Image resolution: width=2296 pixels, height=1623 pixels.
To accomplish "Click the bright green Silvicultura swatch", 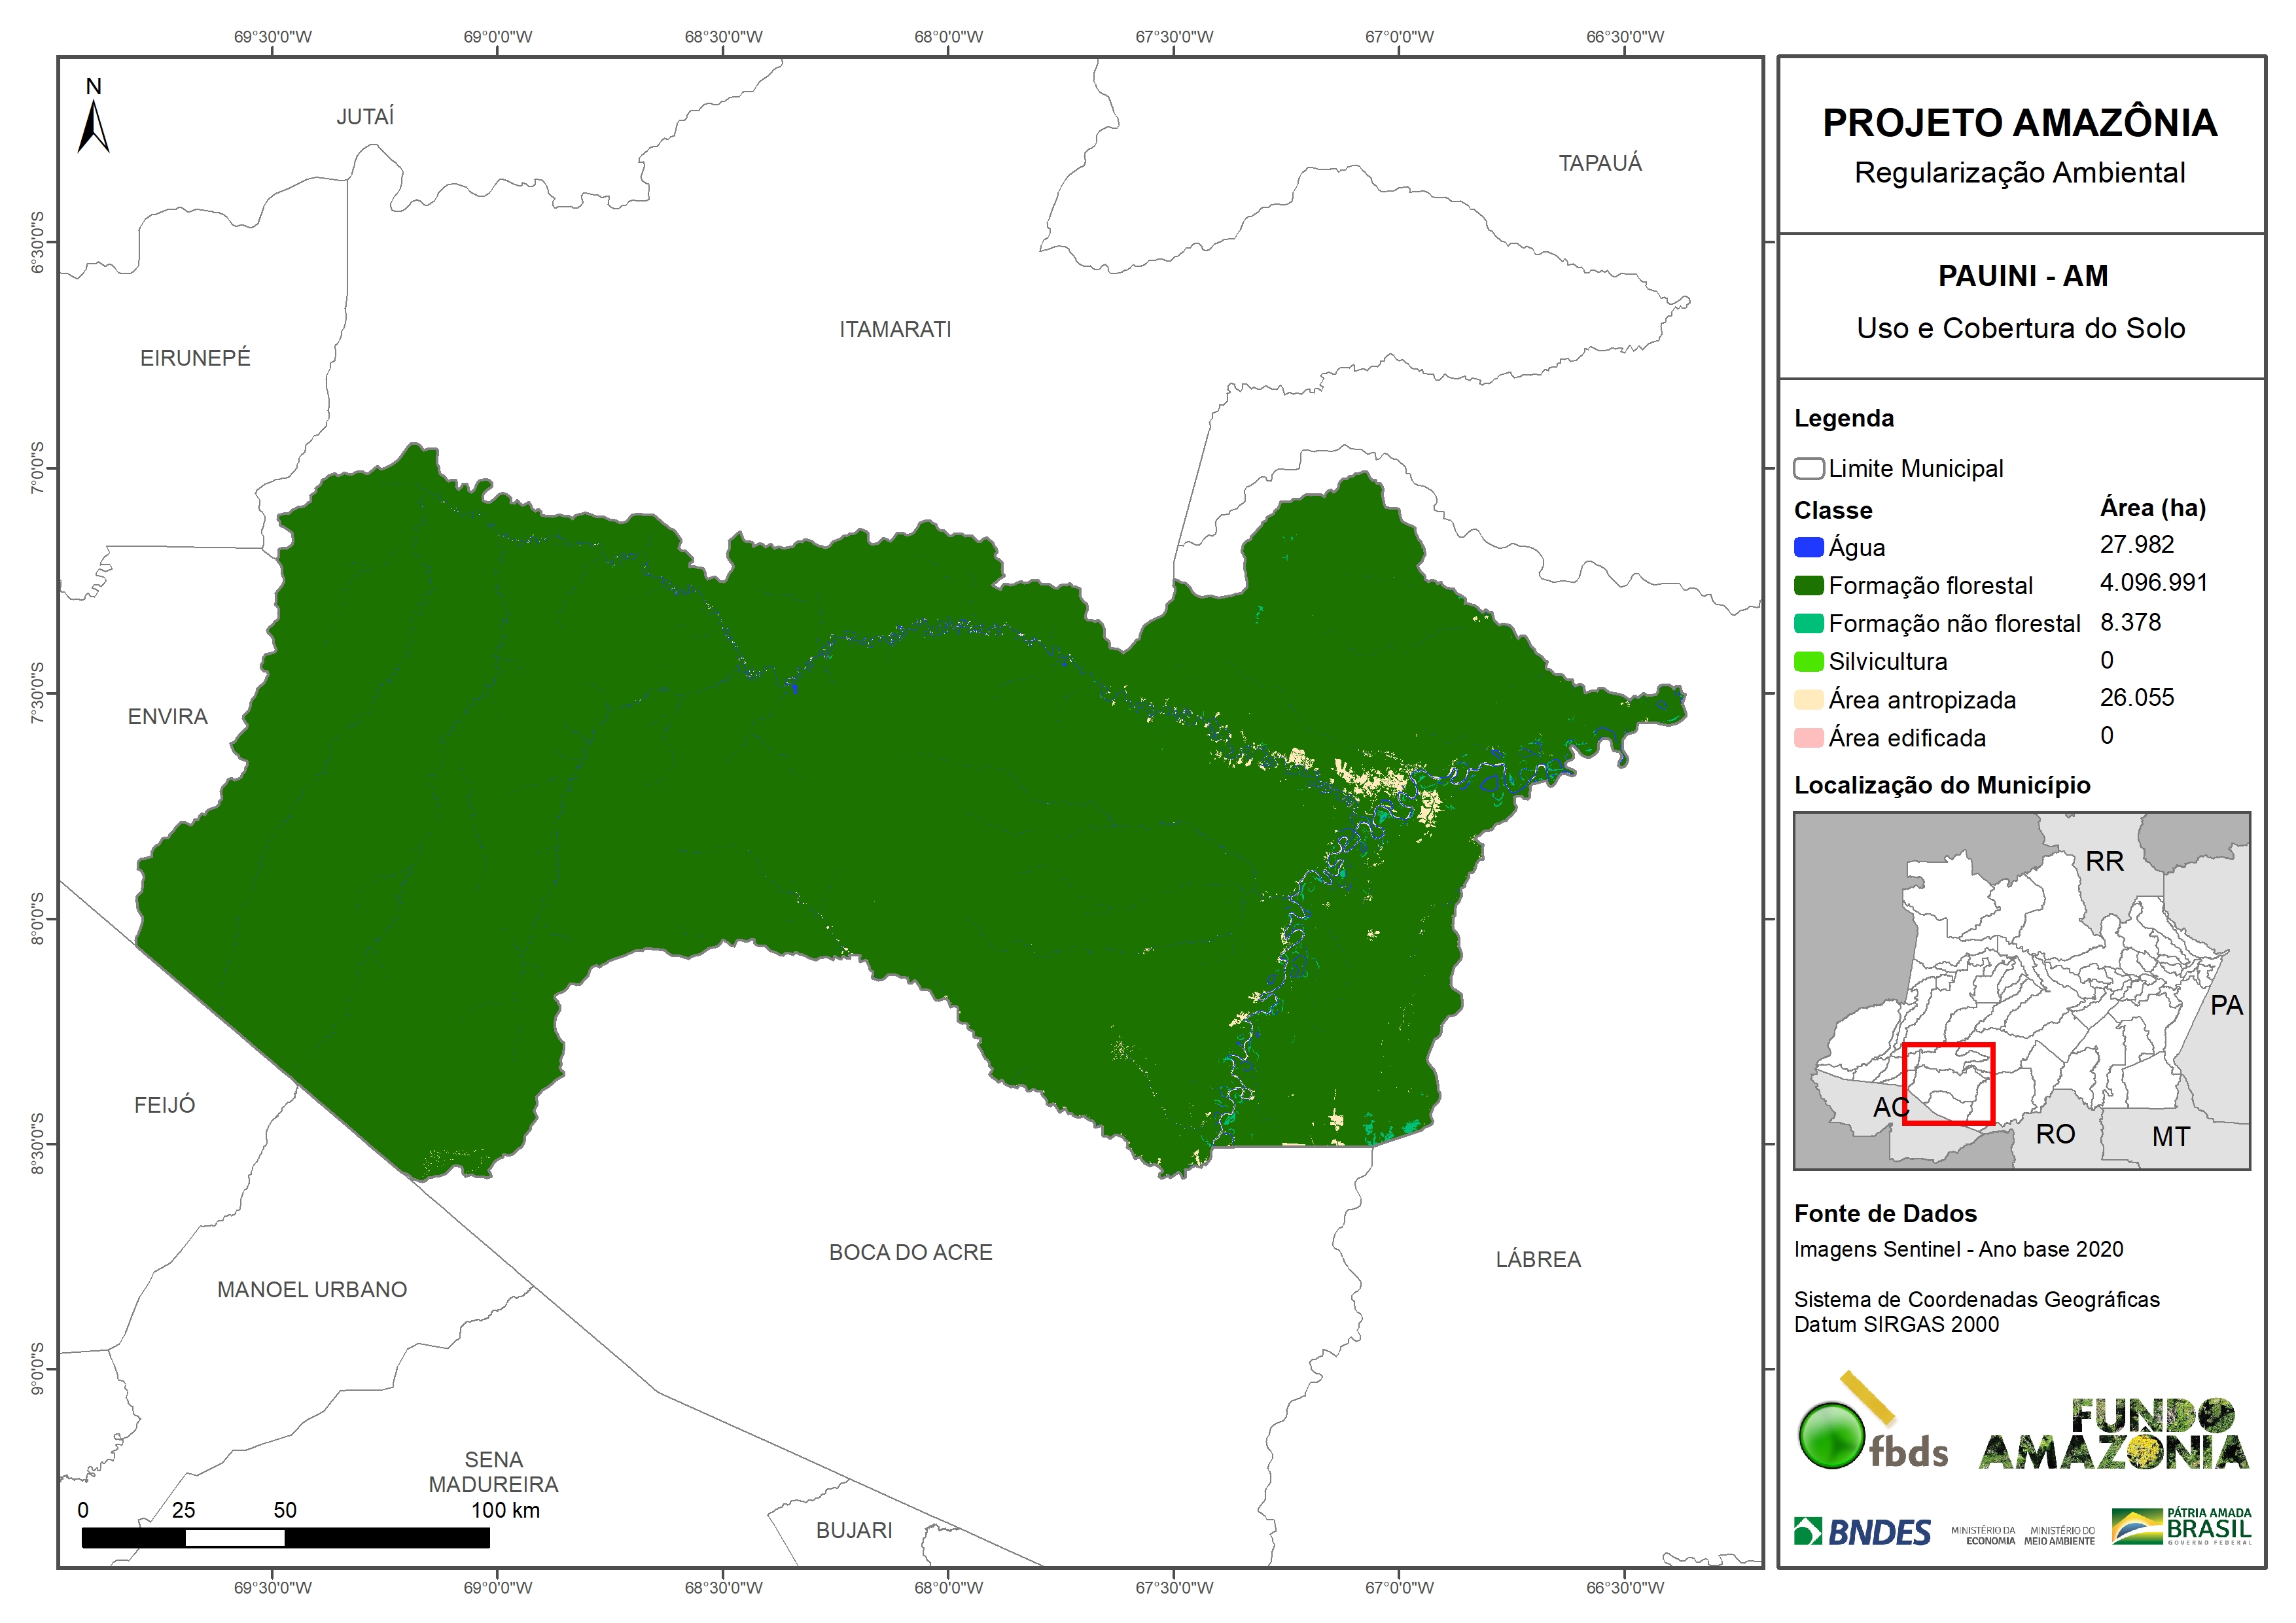I will point(1808,661).
